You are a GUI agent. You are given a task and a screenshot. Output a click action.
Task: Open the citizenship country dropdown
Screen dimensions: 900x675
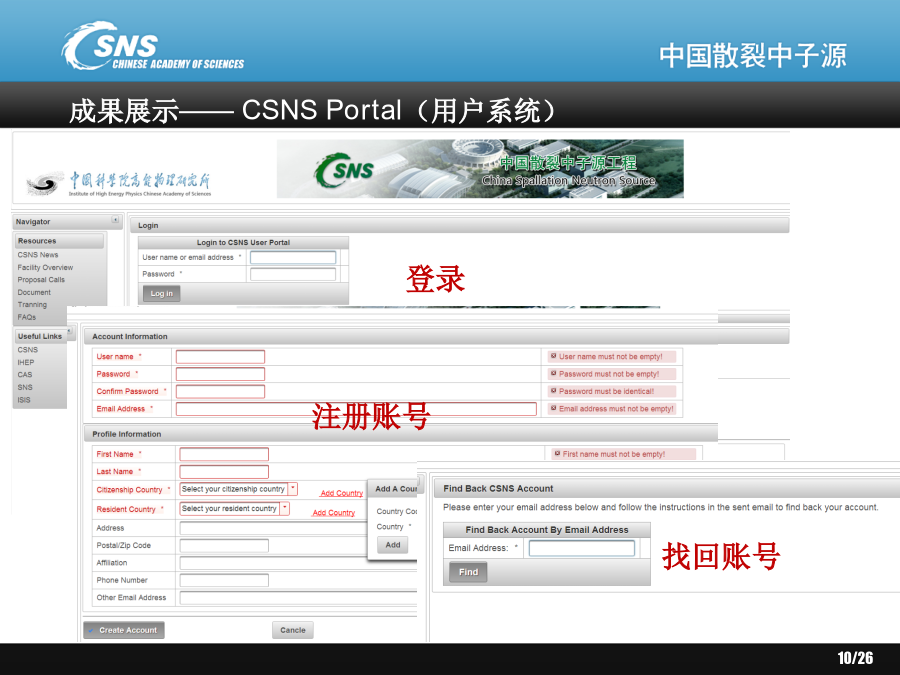coord(293,489)
